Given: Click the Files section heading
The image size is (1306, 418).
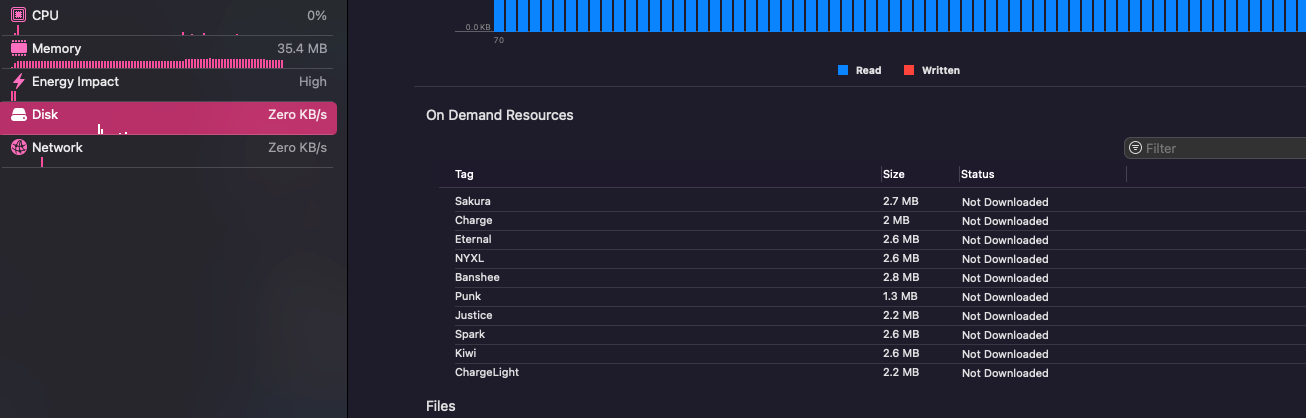Looking at the screenshot, I should pos(441,406).
